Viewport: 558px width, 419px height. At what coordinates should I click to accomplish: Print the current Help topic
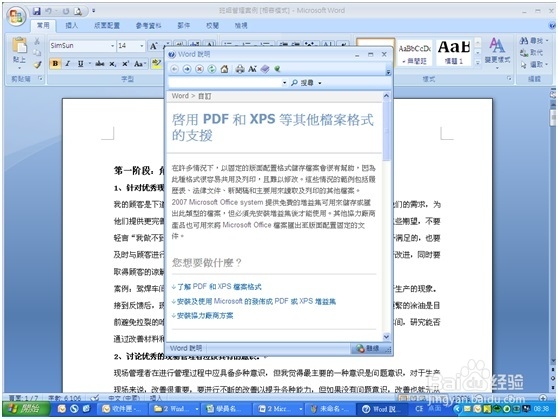pyautogui.click(x=240, y=69)
